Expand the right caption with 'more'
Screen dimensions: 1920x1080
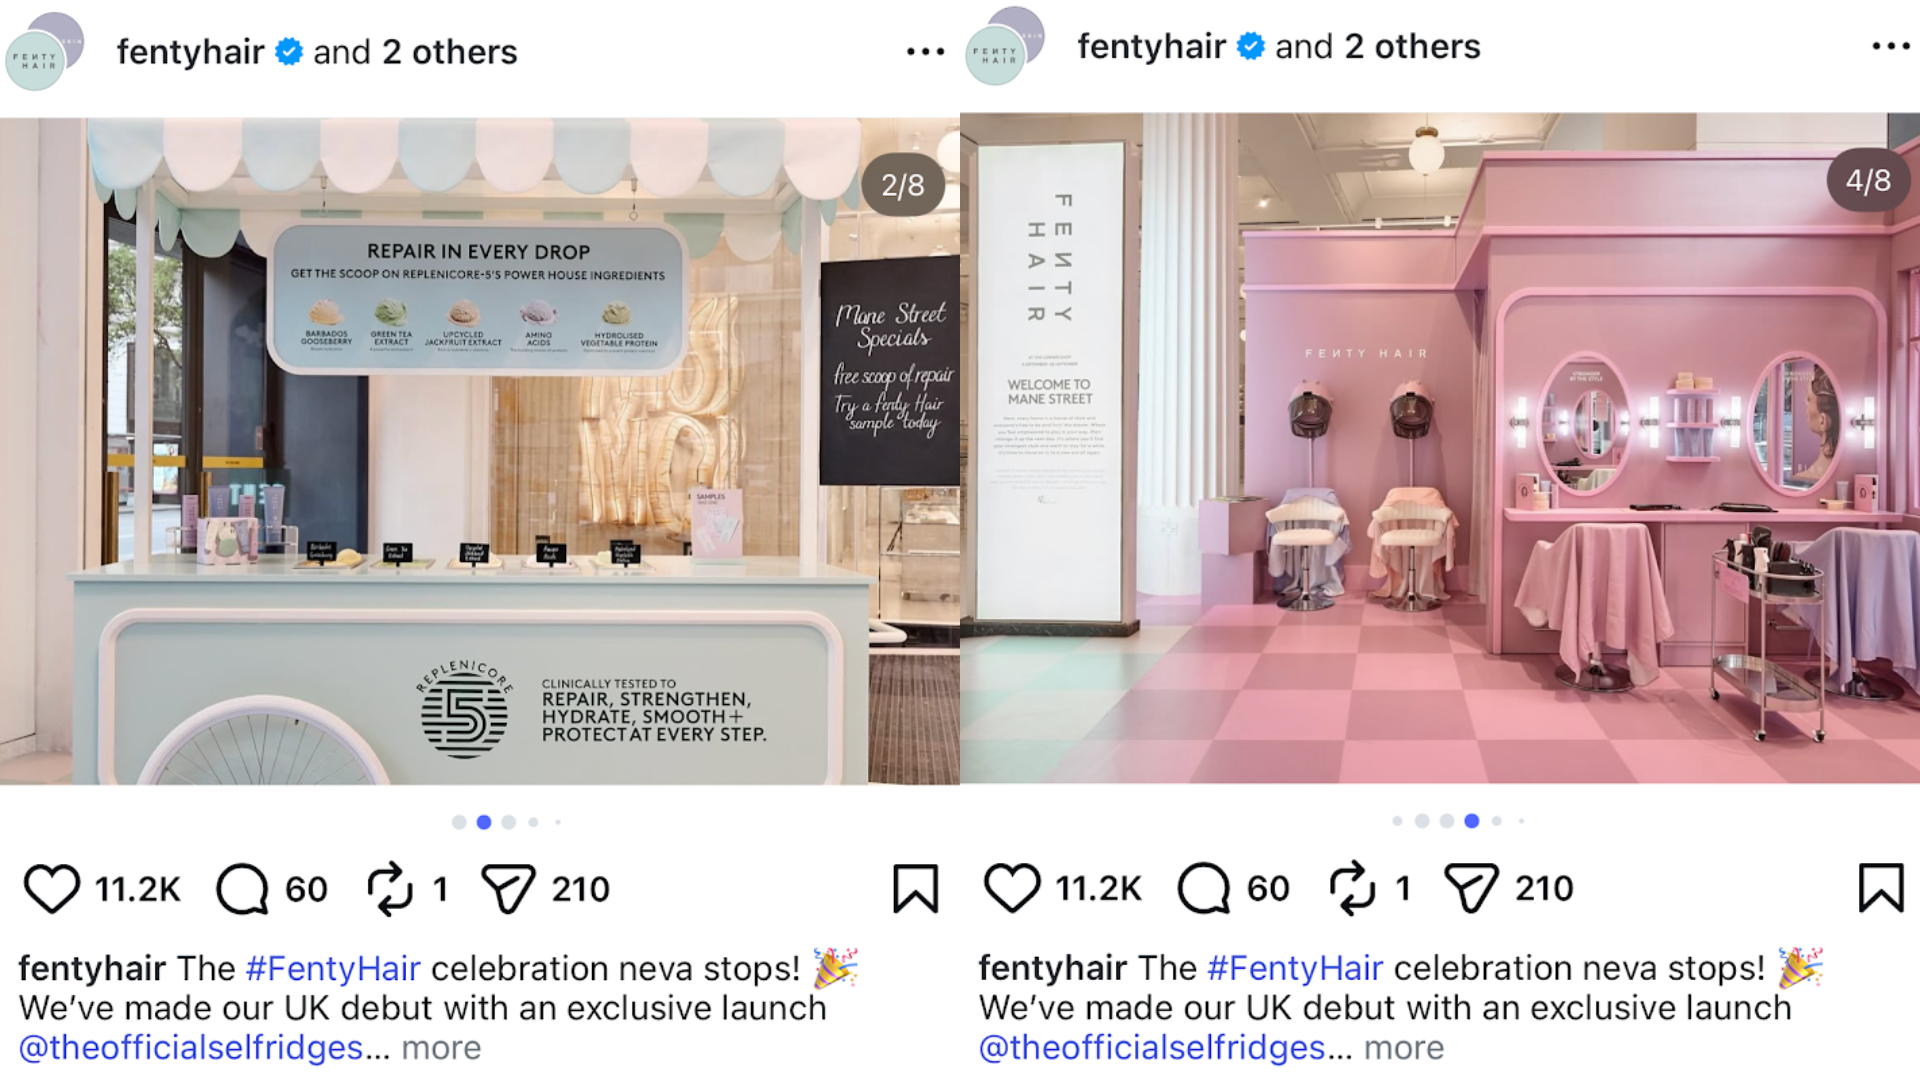pos(1404,1047)
